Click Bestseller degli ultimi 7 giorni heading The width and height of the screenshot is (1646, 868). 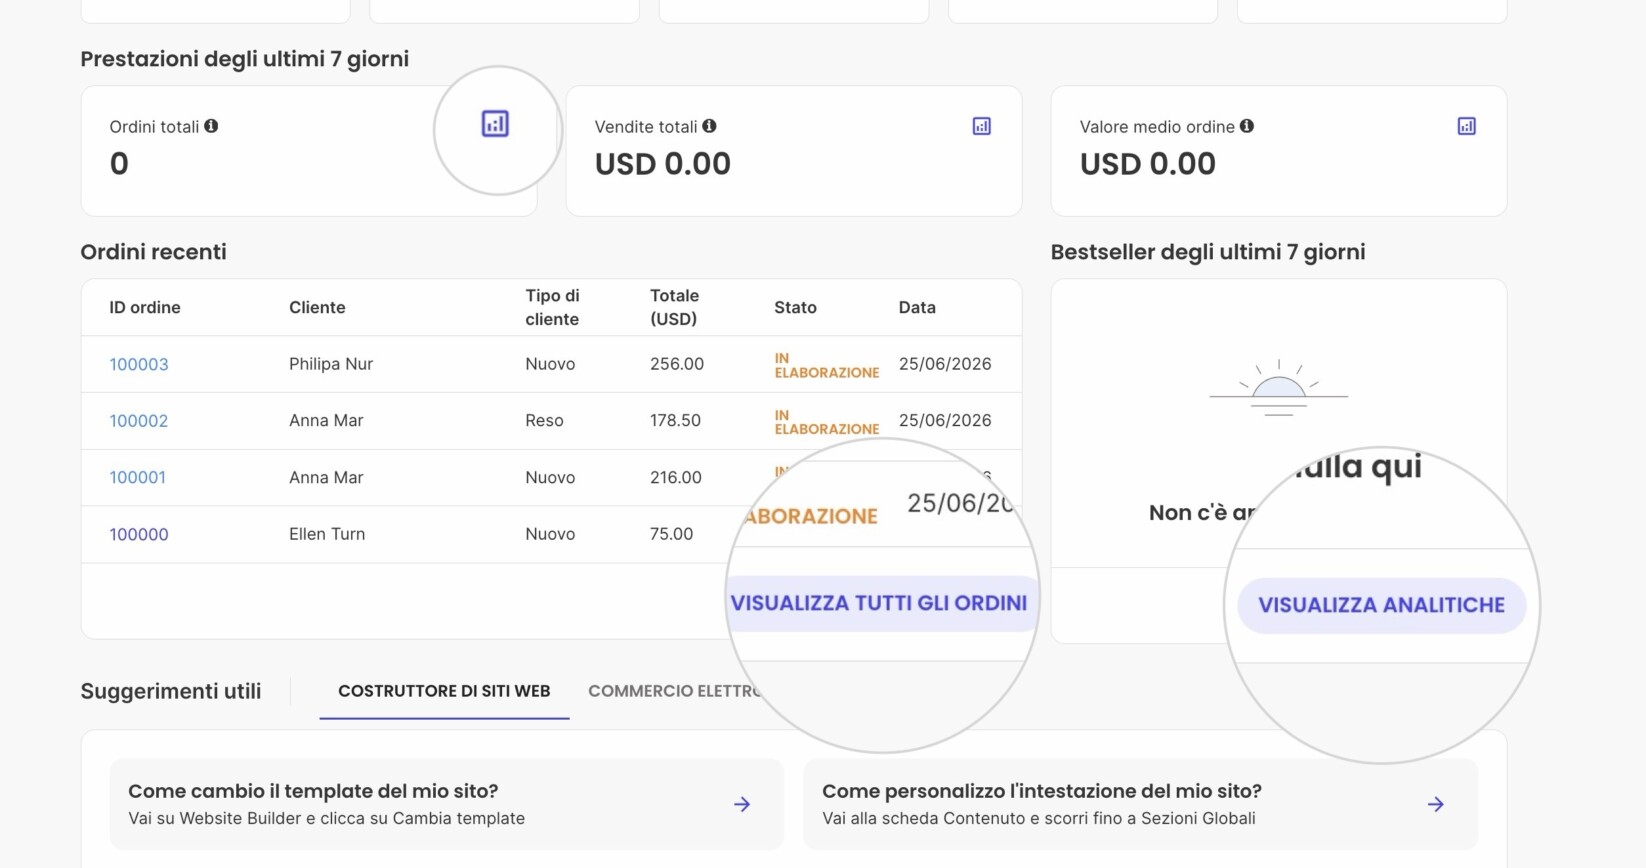(x=1208, y=252)
